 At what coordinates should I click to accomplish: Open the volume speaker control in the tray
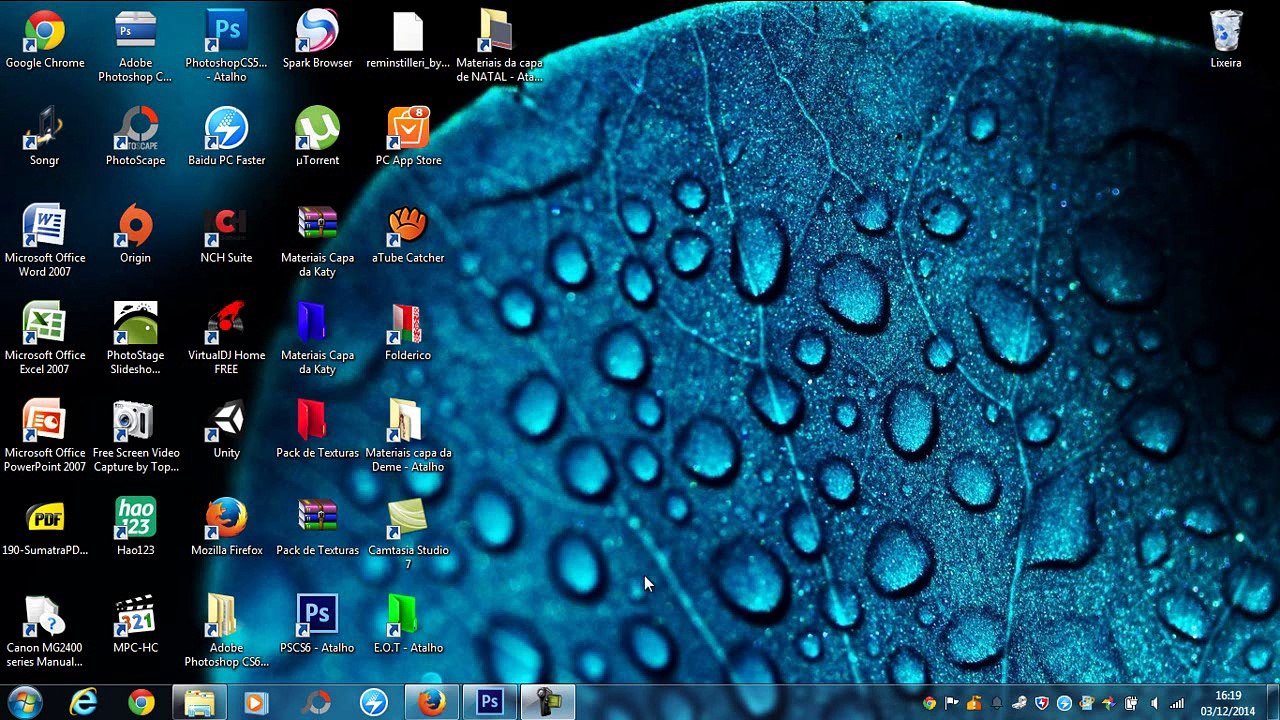pos(1154,703)
